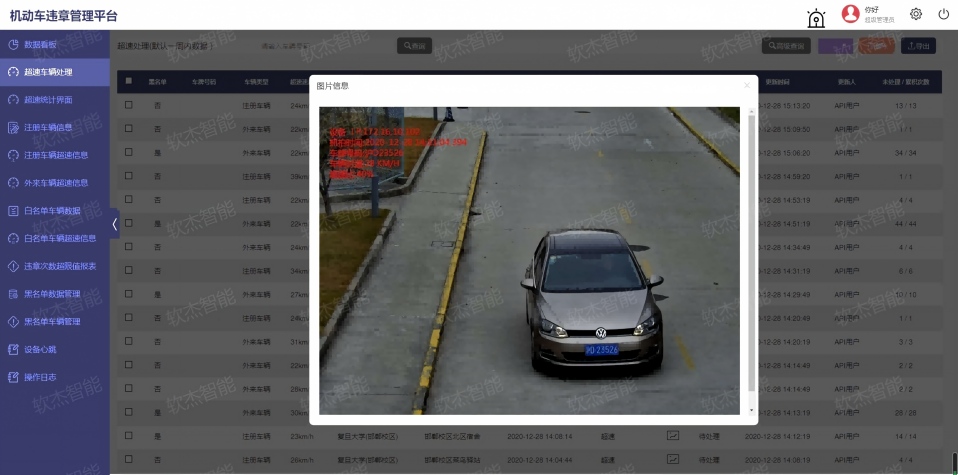The image size is (958, 475).
Task: Click the 注册车辆信息 sidebar icon
Action: click(x=13, y=127)
